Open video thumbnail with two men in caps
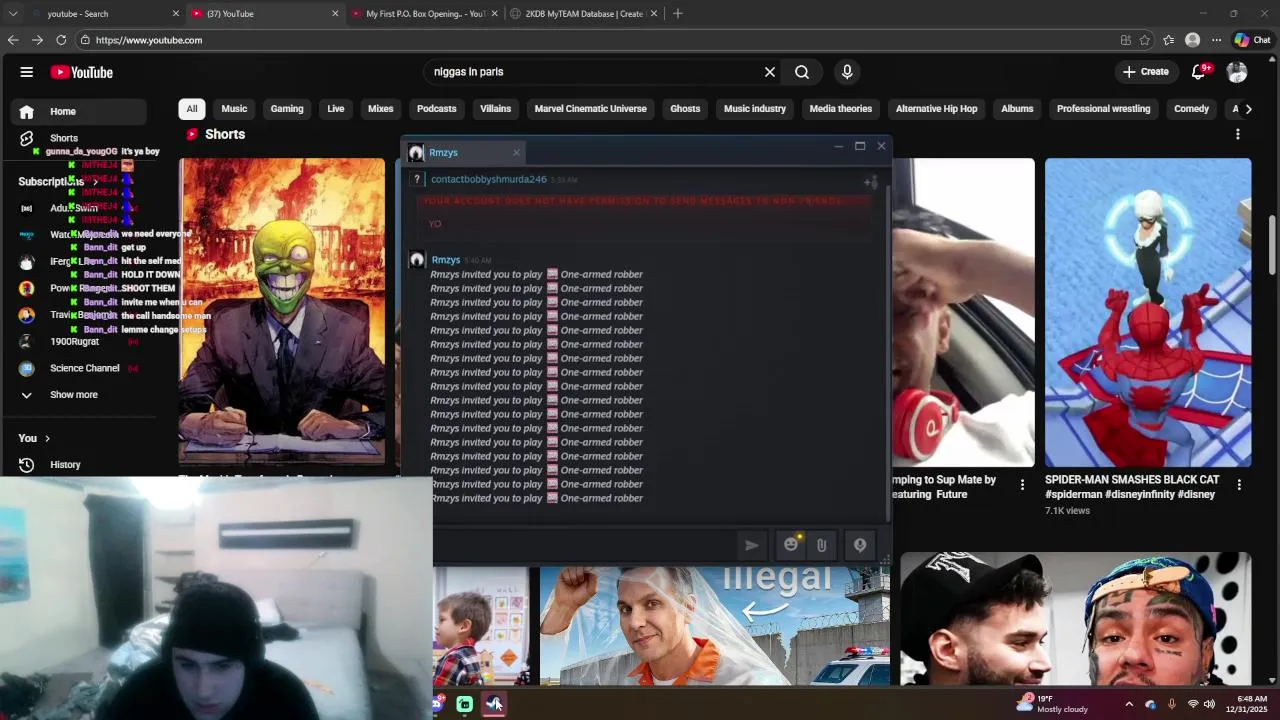 click(x=1075, y=620)
